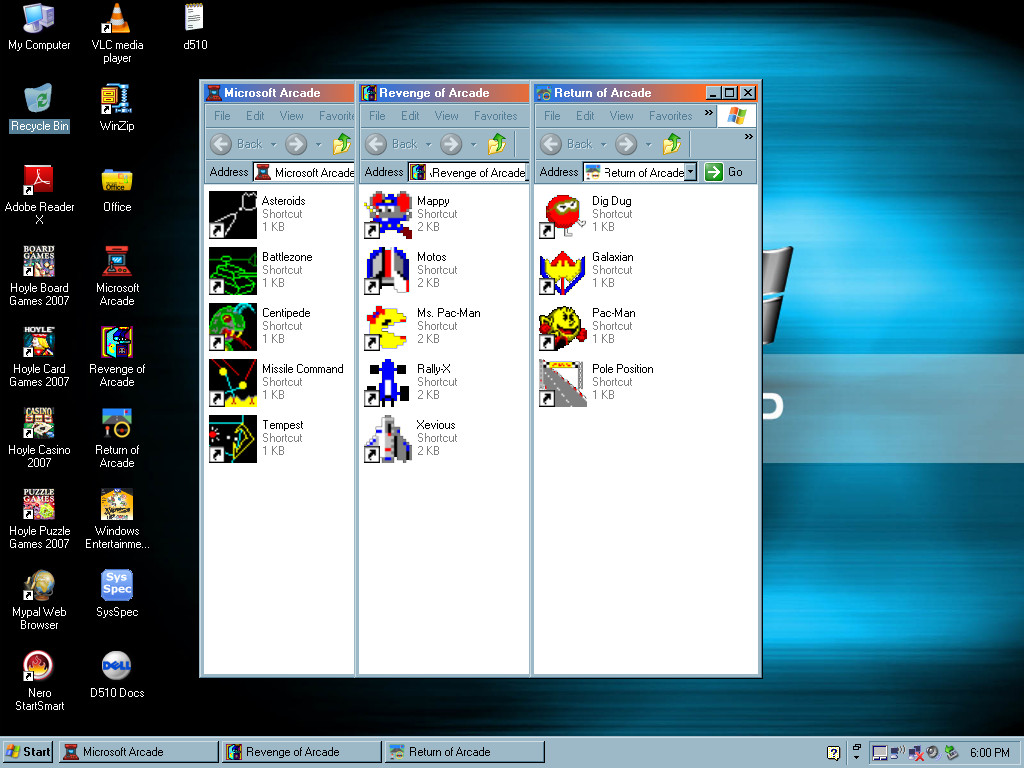Select the Nero StartSmart desktop icon
This screenshot has height=768, width=1024.
(x=39, y=680)
